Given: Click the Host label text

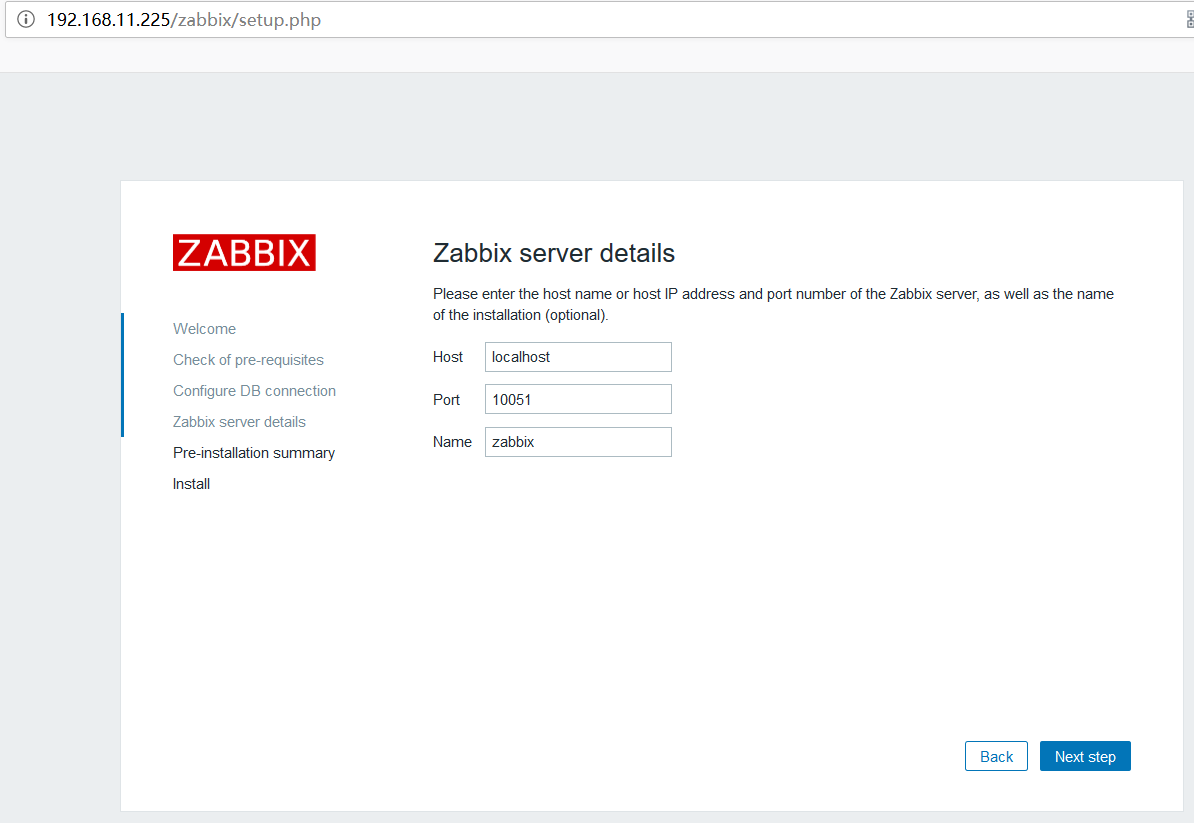Looking at the screenshot, I should pos(448,357).
